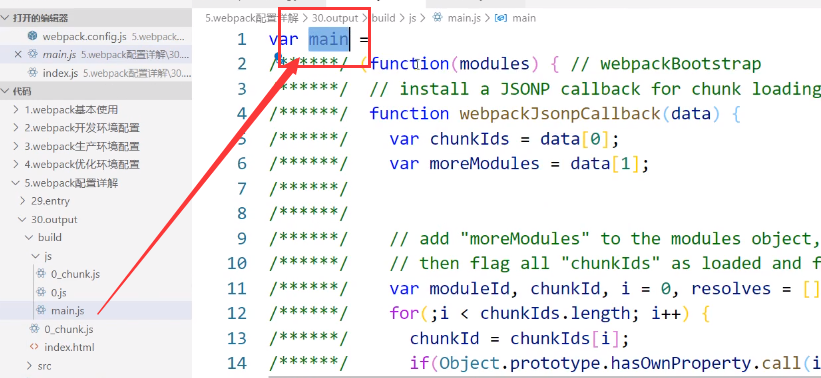Click the main symbol icon in breadcrumb
The height and width of the screenshot is (378, 821).
[501, 18]
